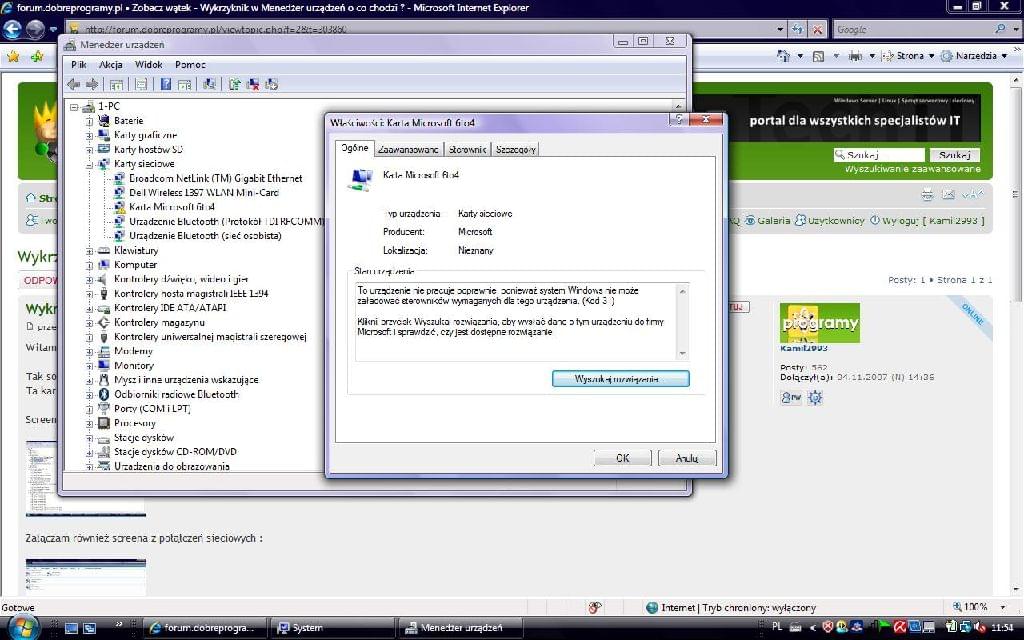Open the 100% zoom level control in status bar
Viewport: 1024px width, 640px height.
[x=978, y=607]
